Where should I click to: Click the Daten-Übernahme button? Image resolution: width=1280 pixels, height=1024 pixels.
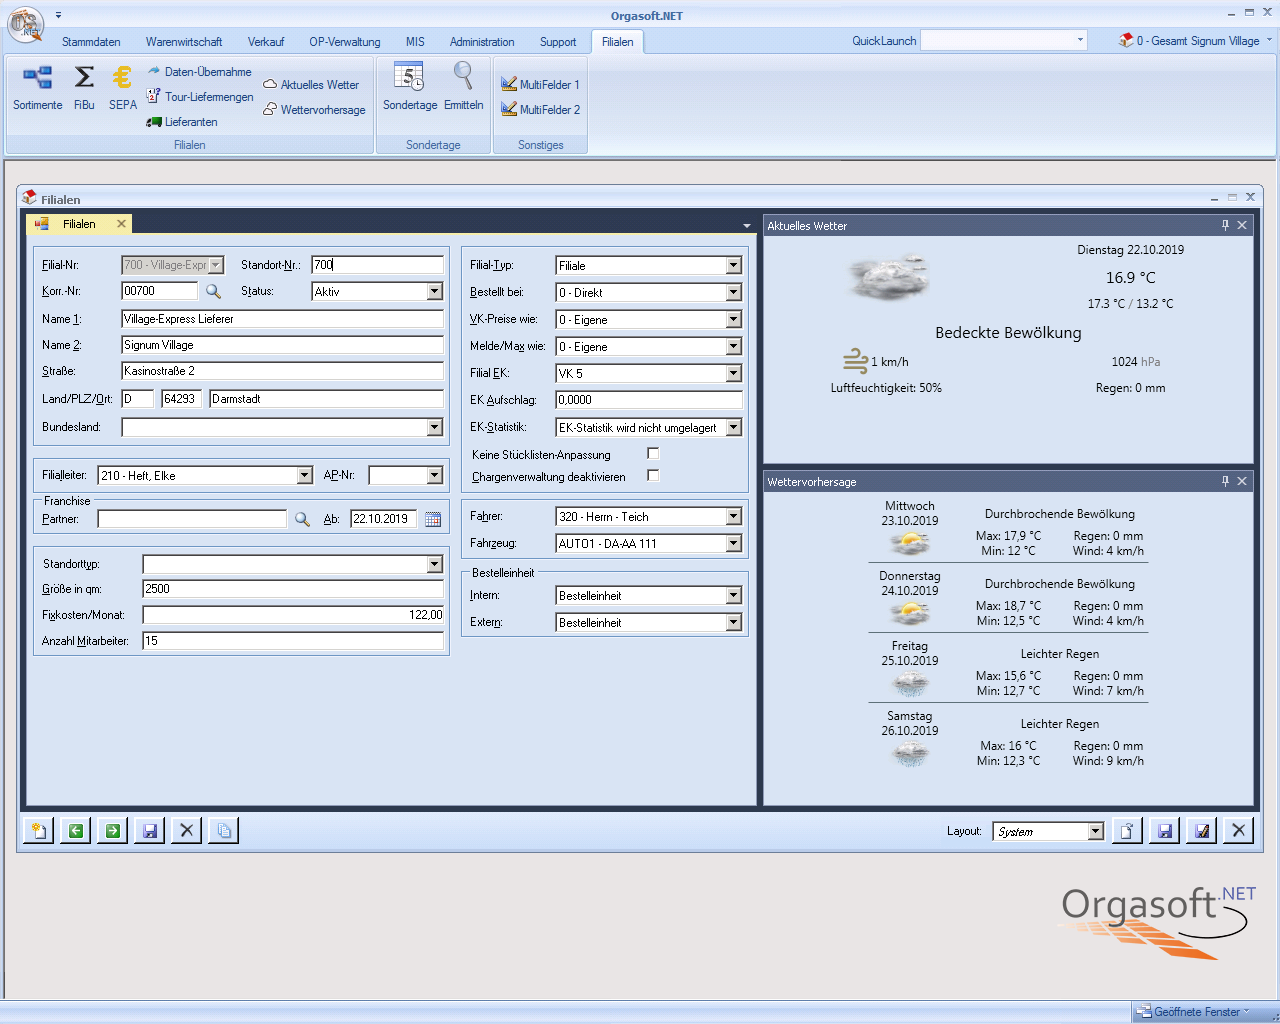pos(207,72)
